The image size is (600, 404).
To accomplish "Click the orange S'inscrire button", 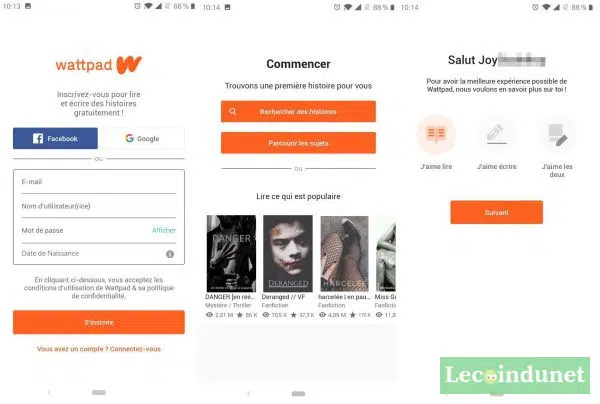I will point(99,322).
